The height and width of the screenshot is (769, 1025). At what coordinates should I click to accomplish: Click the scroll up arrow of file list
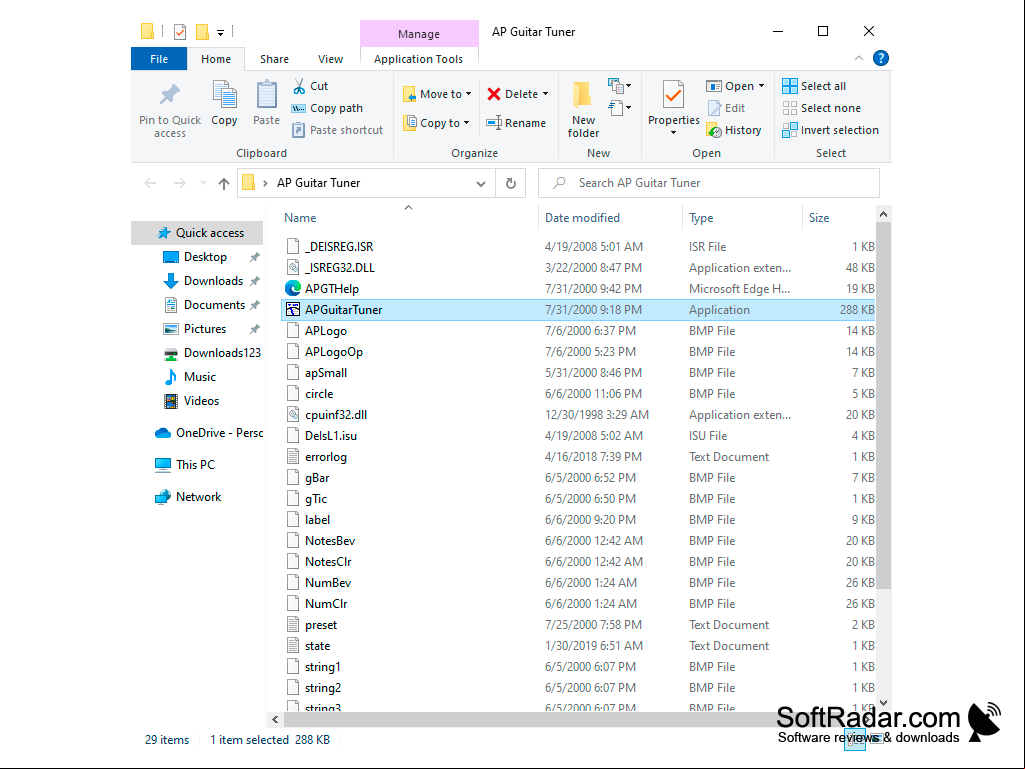click(883, 214)
